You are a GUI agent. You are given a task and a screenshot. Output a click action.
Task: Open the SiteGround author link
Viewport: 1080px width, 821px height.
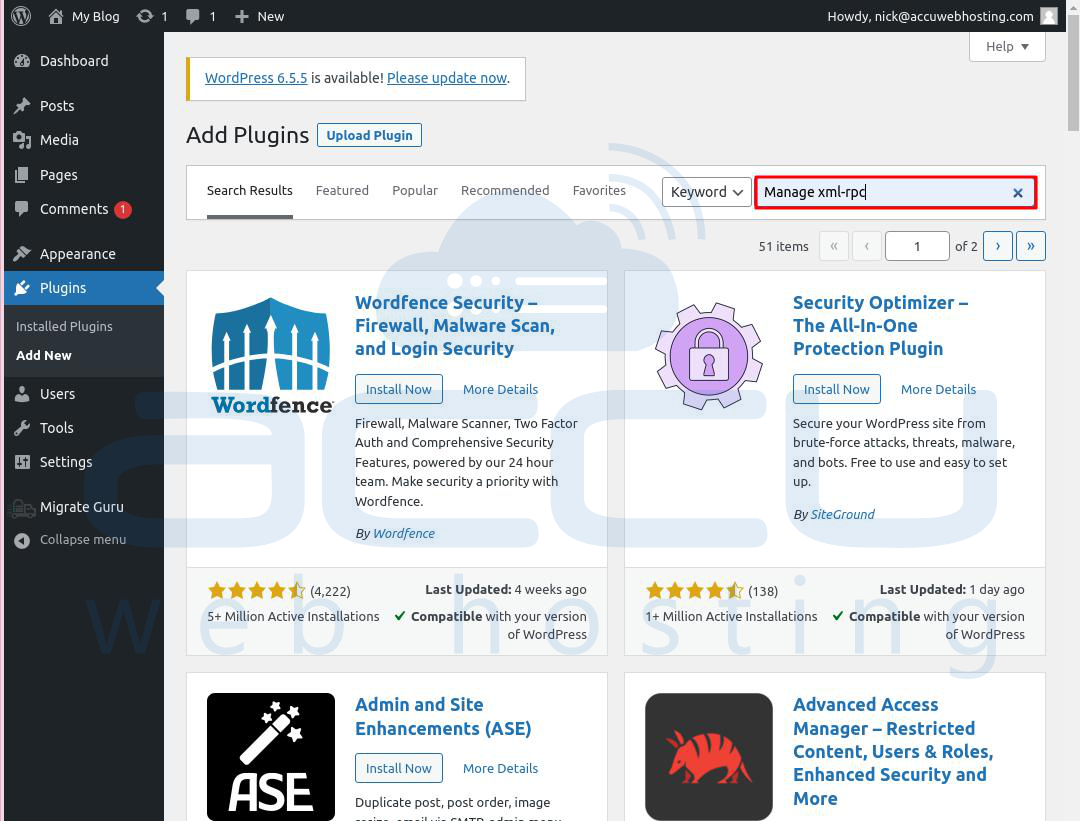tap(842, 514)
